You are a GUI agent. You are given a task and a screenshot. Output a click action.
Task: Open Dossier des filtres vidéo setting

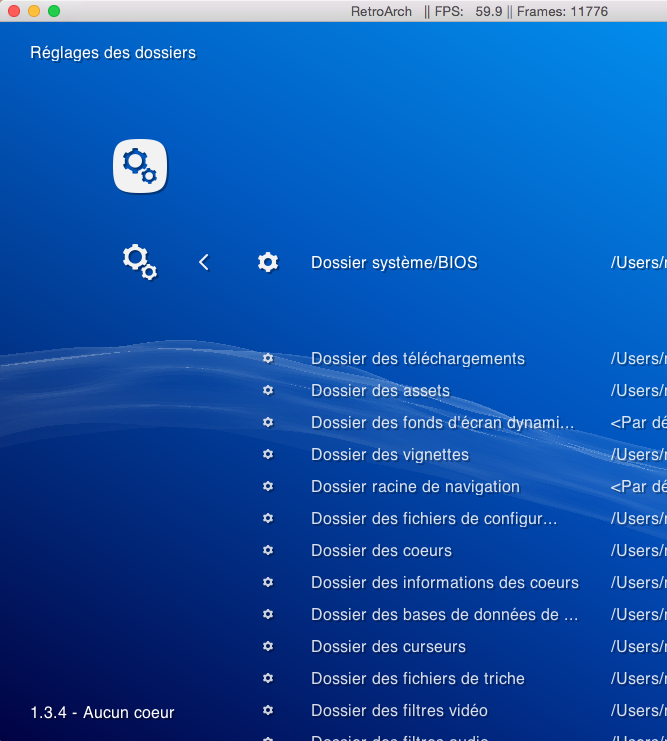point(399,711)
